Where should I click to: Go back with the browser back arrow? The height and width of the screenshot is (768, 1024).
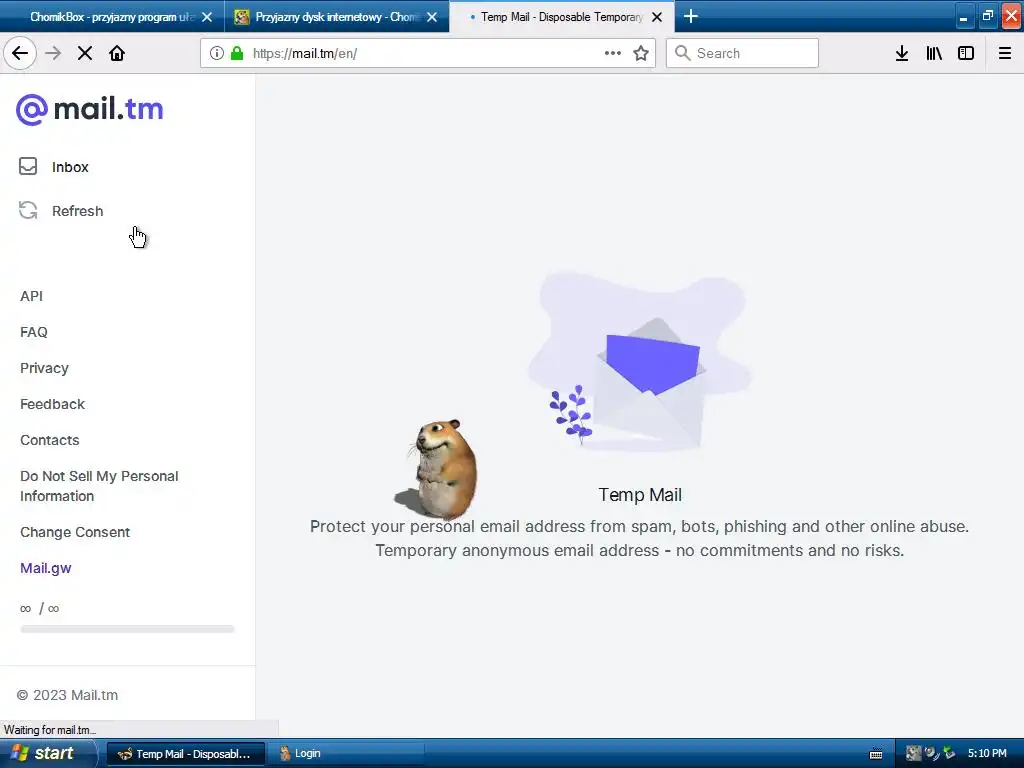[20, 53]
